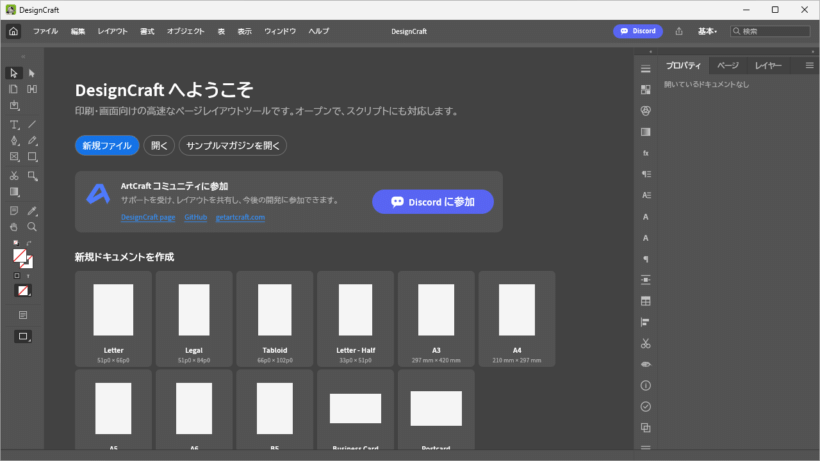Click the 開く button
The image size is (820, 461).
pyautogui.click(x=159, y=145)
